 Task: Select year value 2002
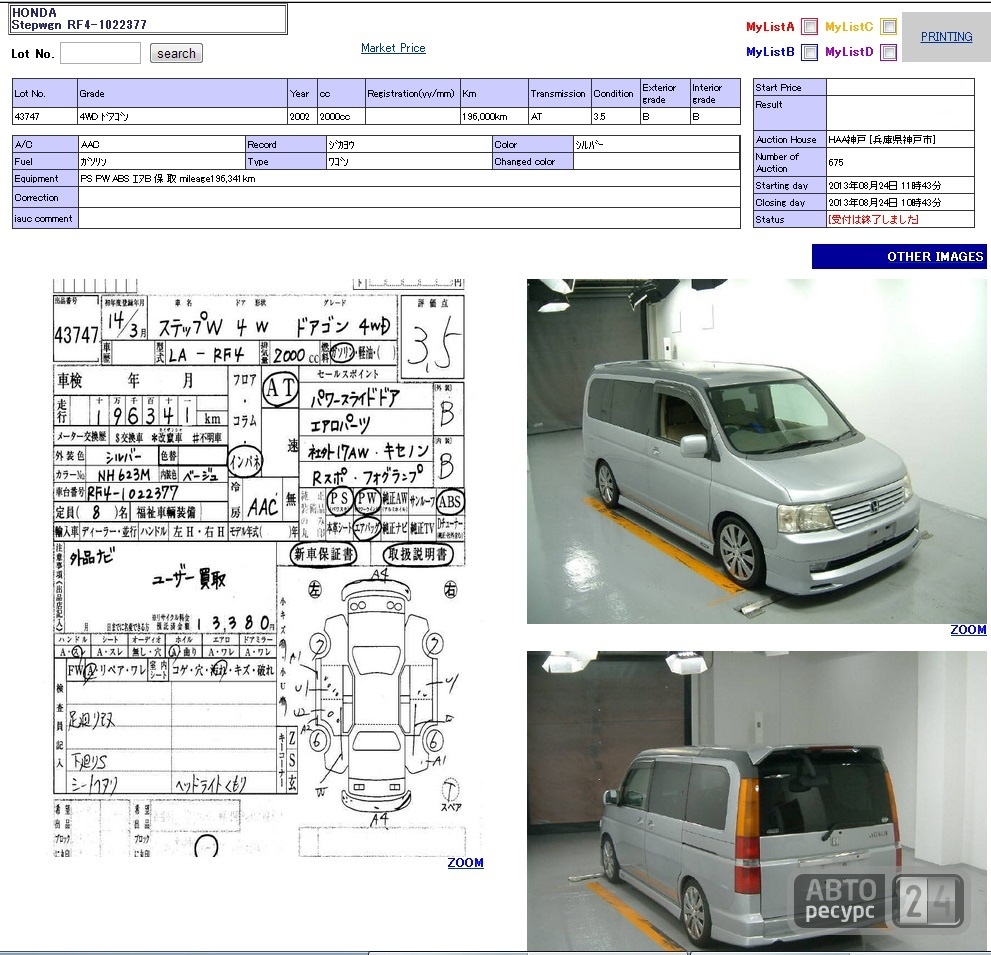[x=300, y=116]
